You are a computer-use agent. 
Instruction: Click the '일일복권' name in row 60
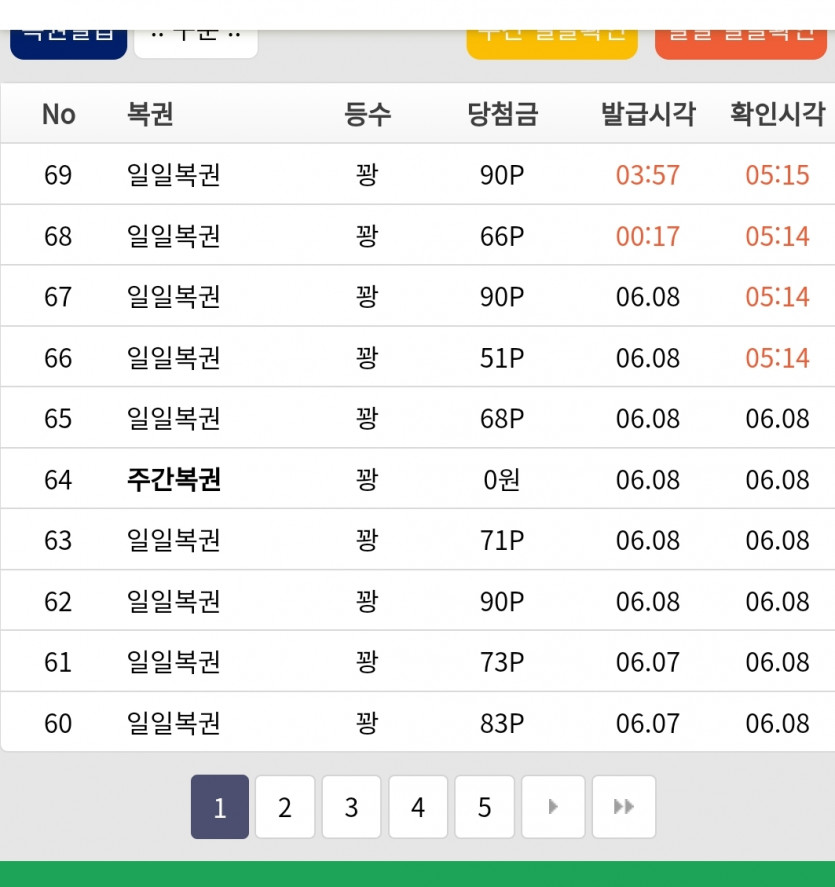click(x=174, y=724)
